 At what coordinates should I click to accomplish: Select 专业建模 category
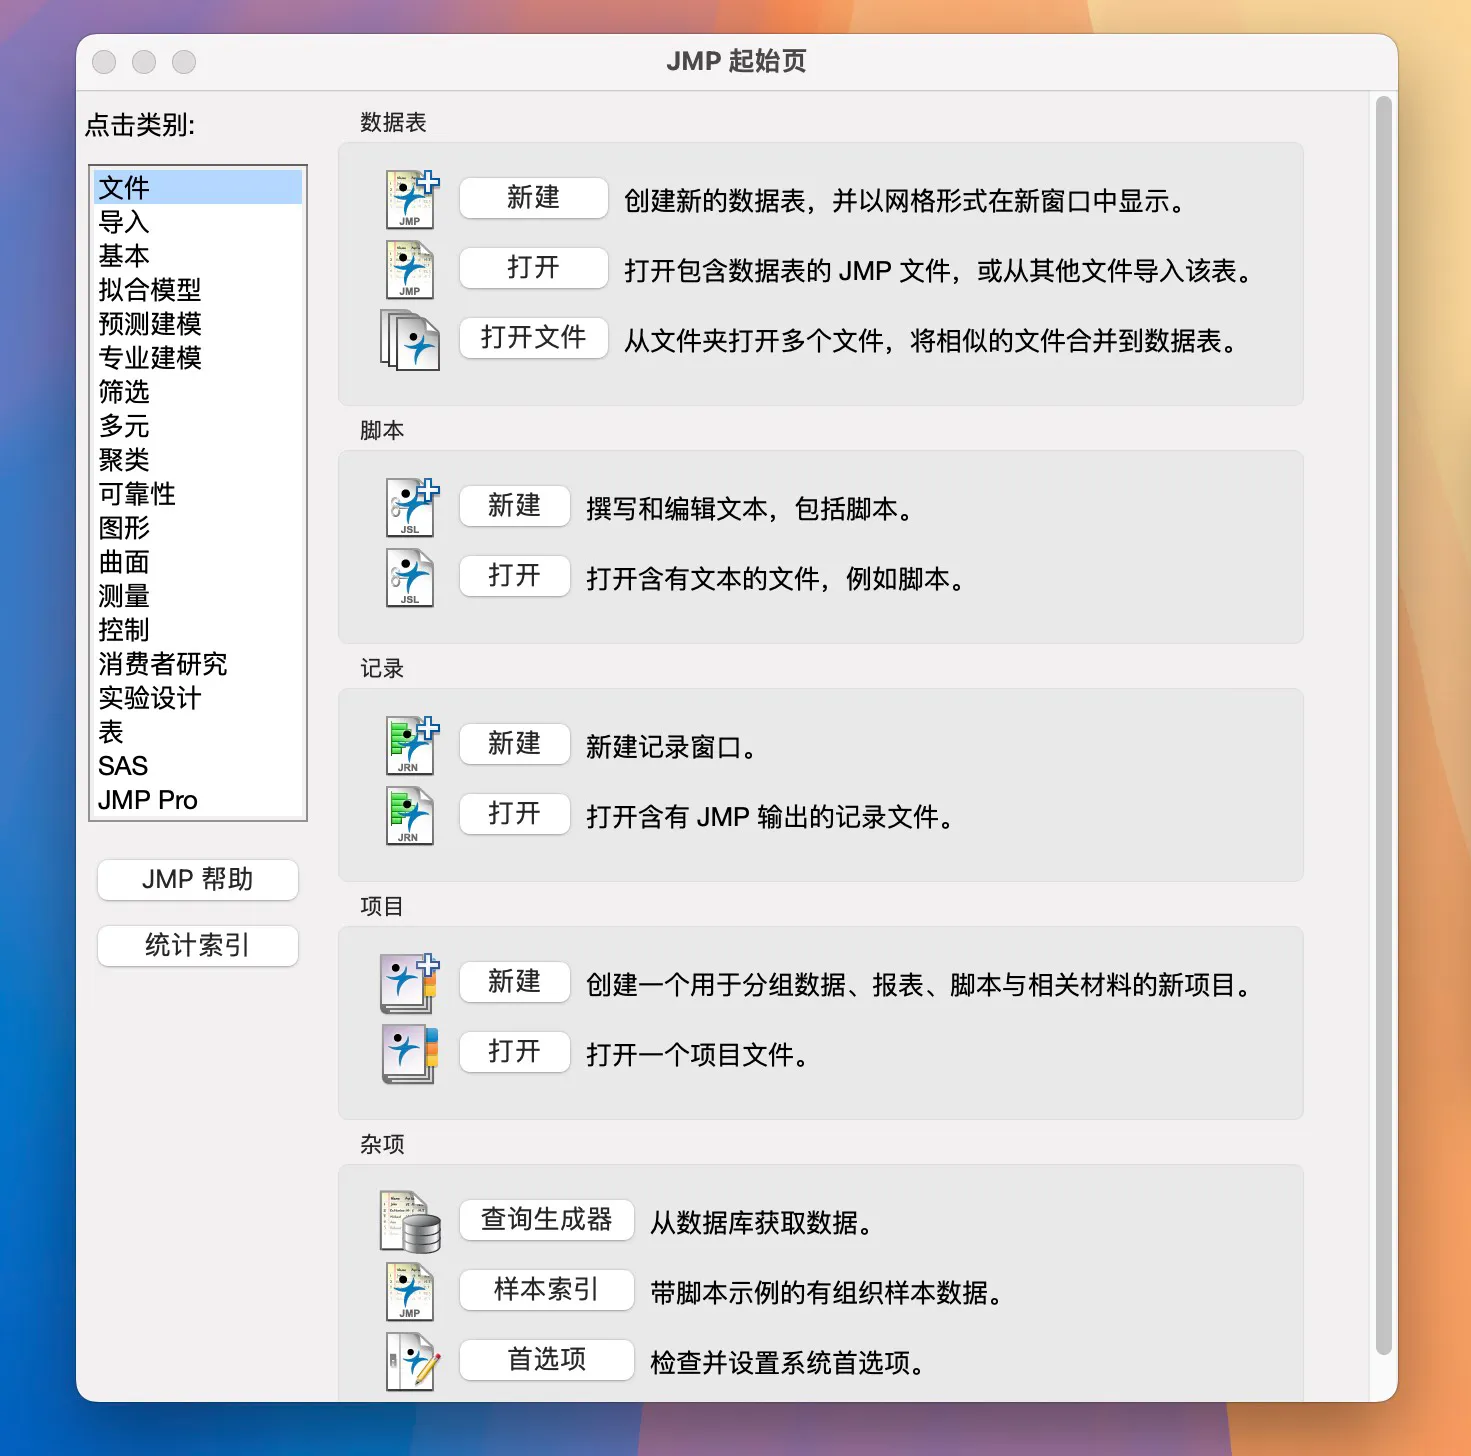tap(198, 357)
